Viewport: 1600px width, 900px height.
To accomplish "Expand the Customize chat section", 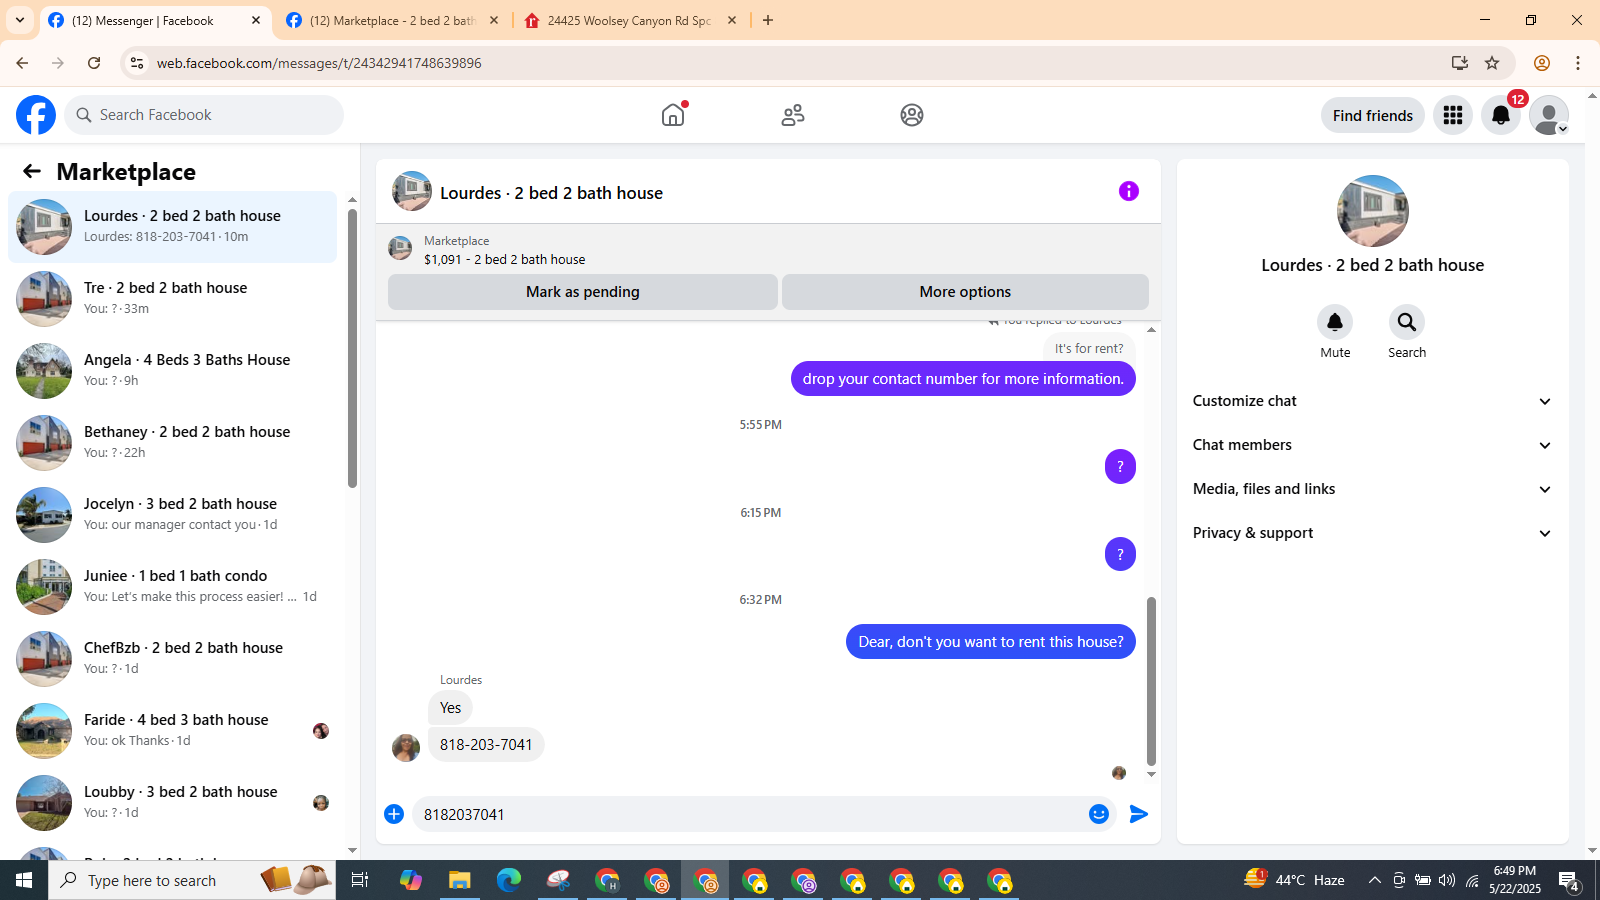I will [1372, 401].
